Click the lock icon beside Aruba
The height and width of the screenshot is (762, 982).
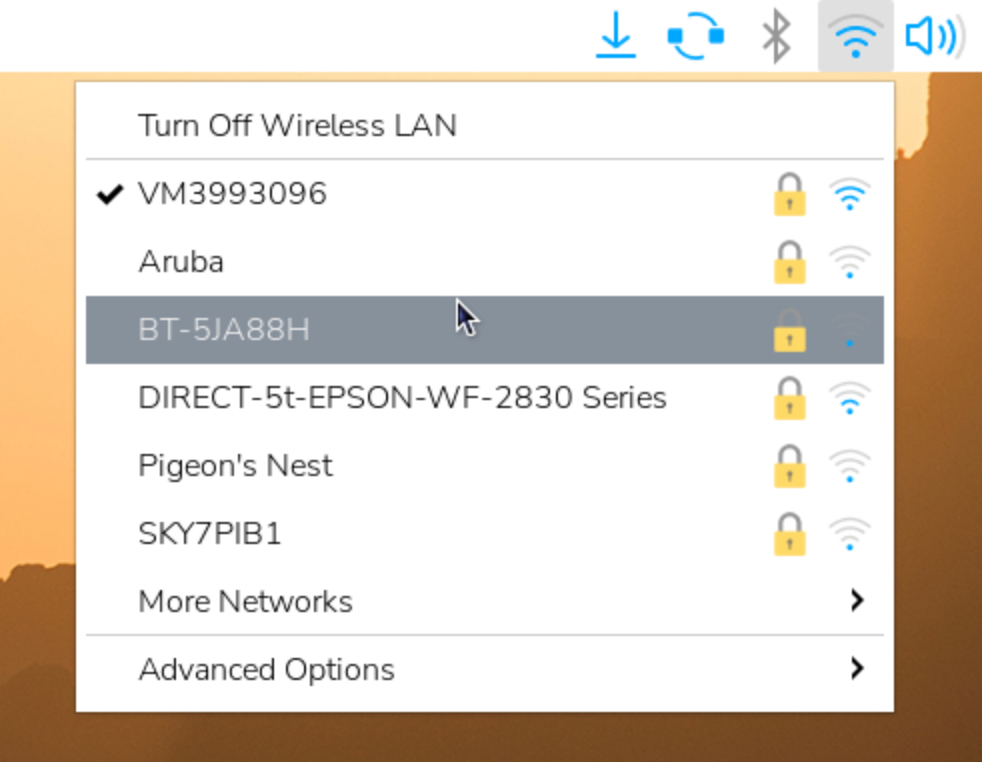[789, 262]
